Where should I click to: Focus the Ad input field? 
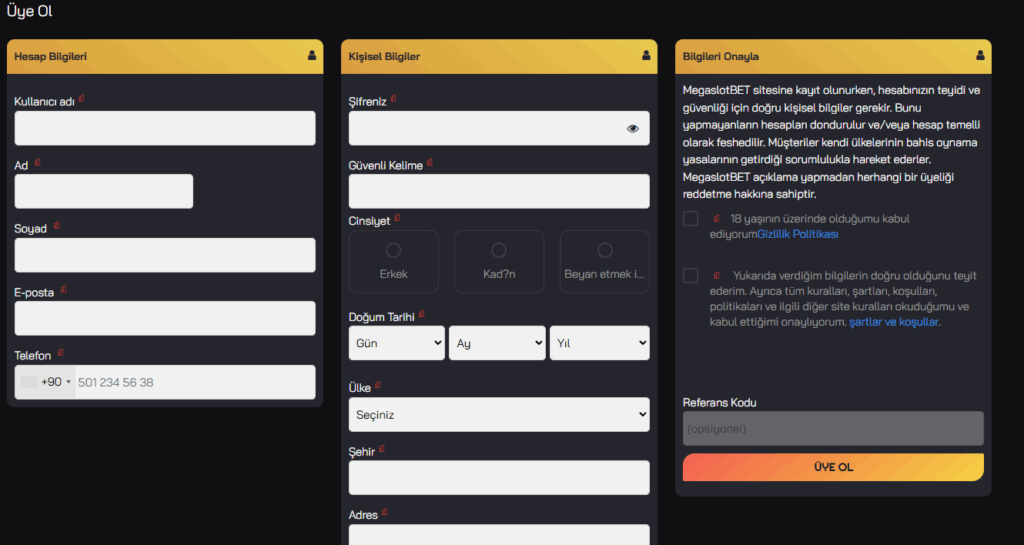pyautogui.click(x=104, y=191)
